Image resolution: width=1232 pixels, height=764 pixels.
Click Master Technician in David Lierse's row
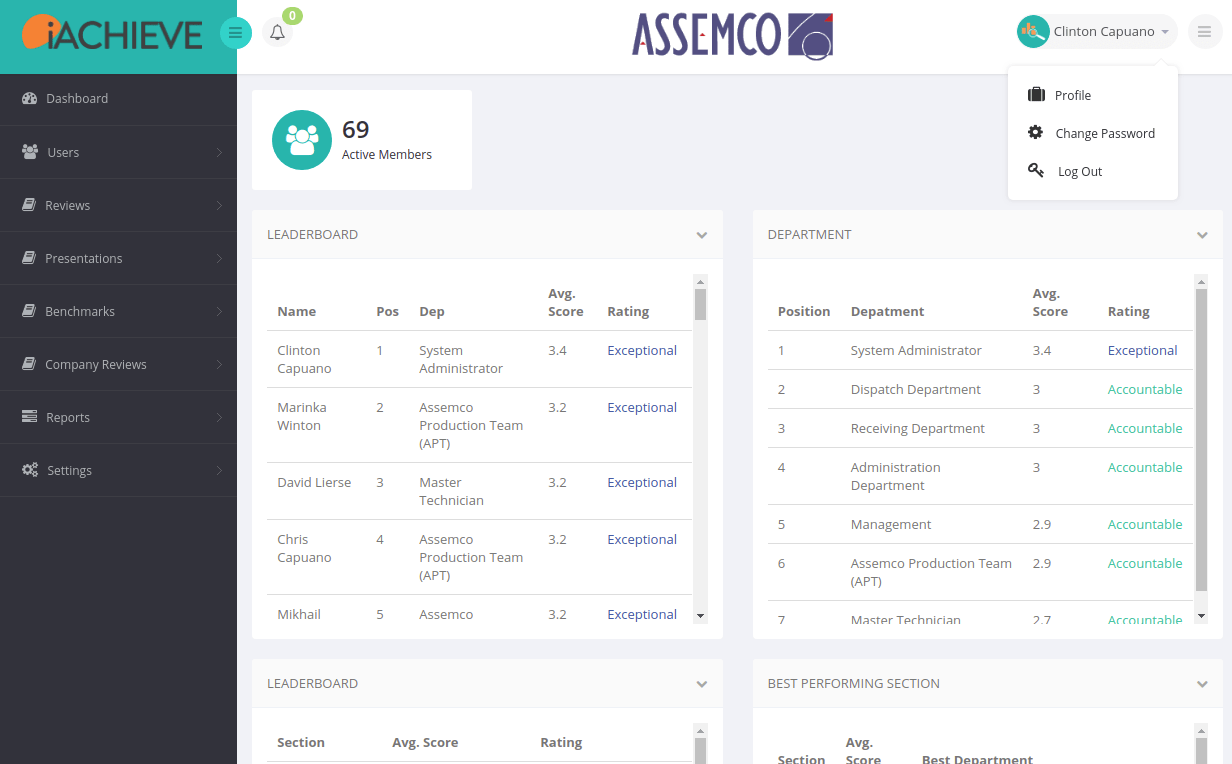coord(451,491)
